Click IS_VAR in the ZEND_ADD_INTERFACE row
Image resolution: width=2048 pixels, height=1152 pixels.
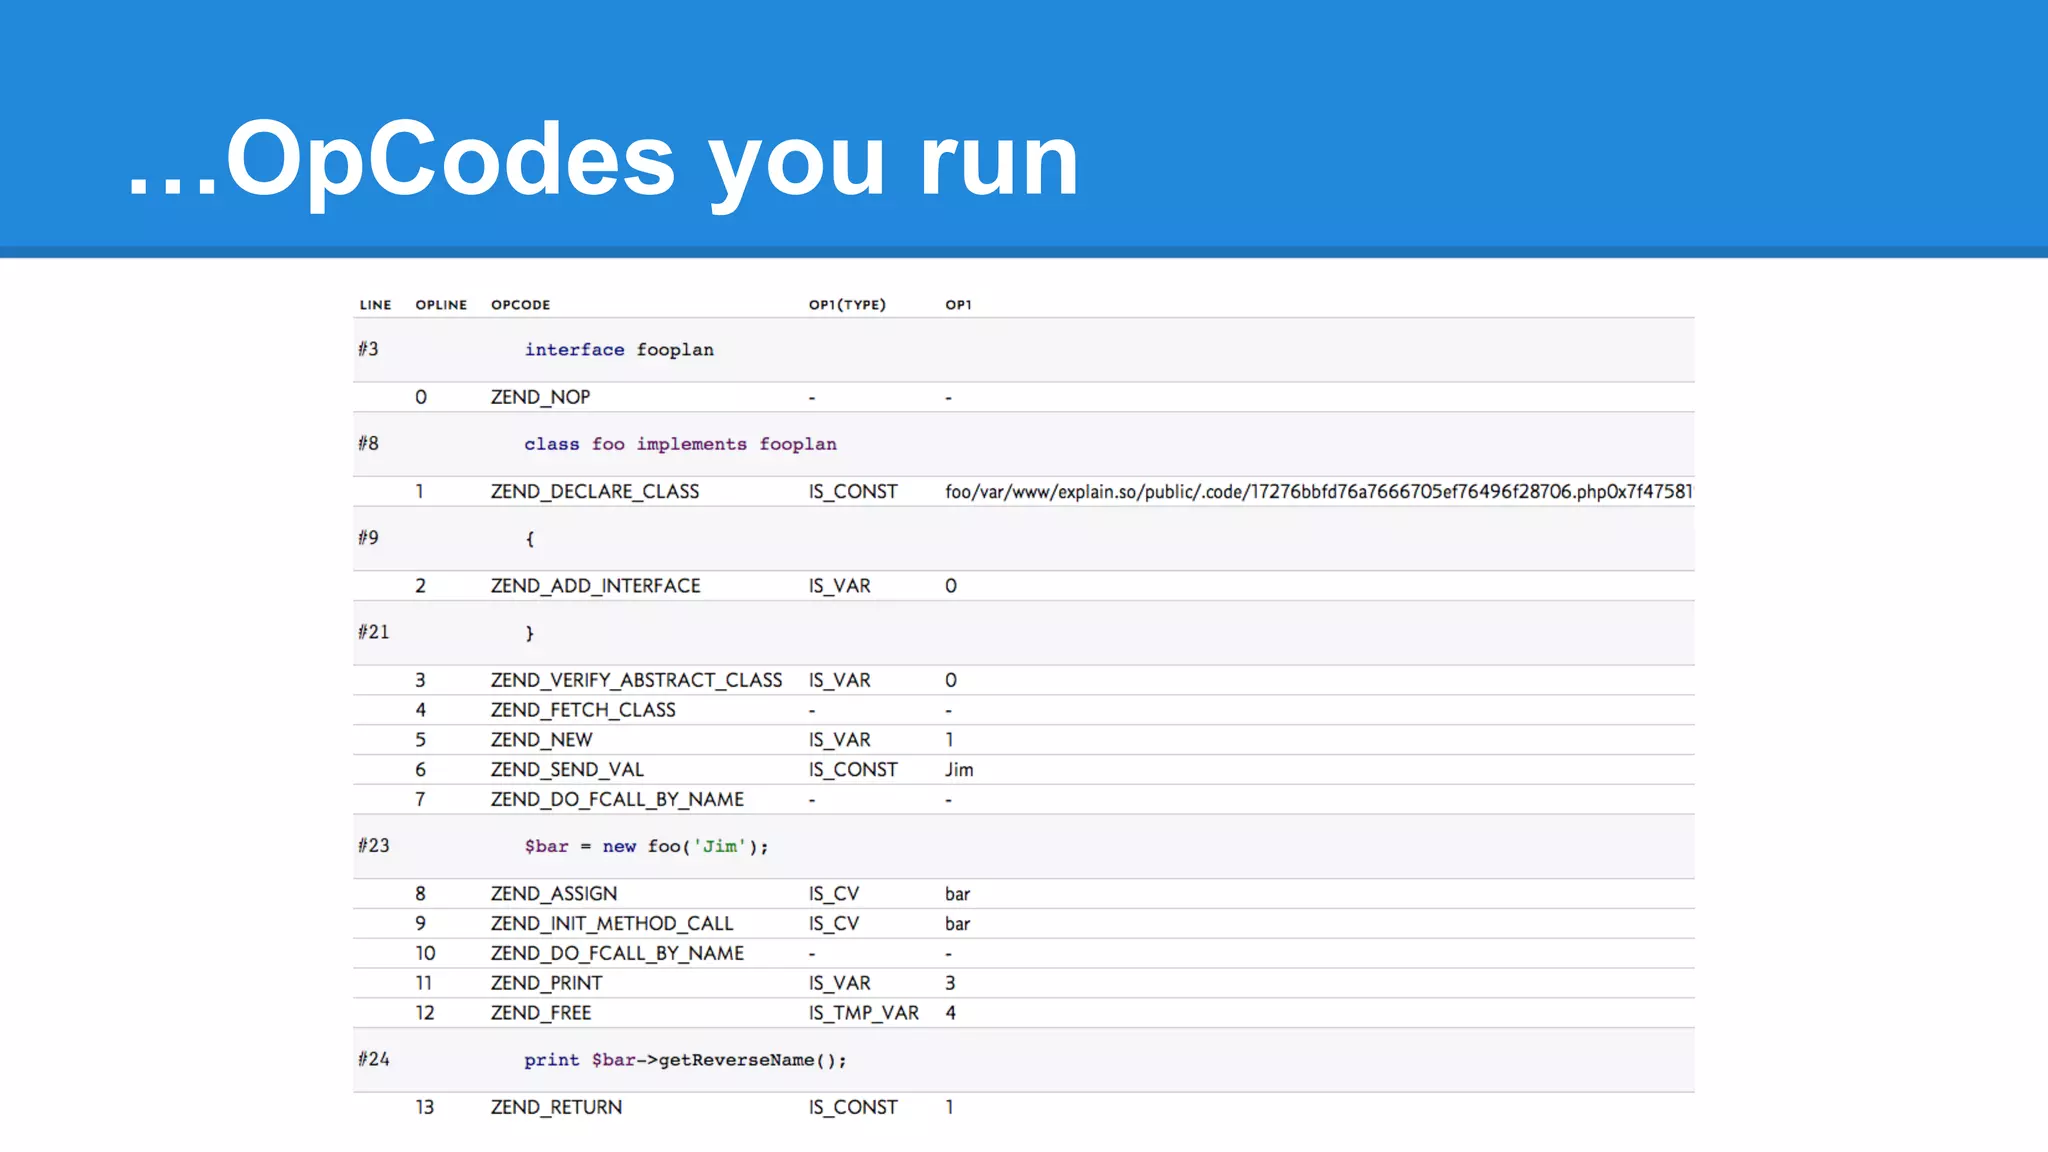(x=839, y=586)
